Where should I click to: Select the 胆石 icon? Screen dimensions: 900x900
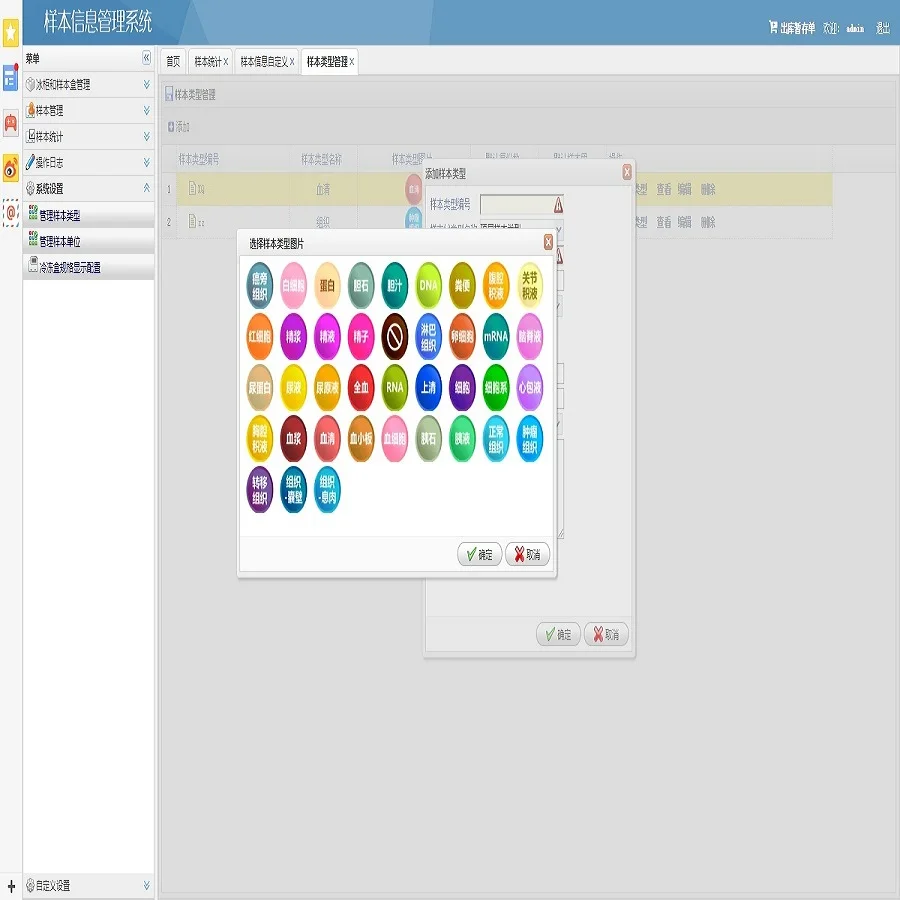361,285
